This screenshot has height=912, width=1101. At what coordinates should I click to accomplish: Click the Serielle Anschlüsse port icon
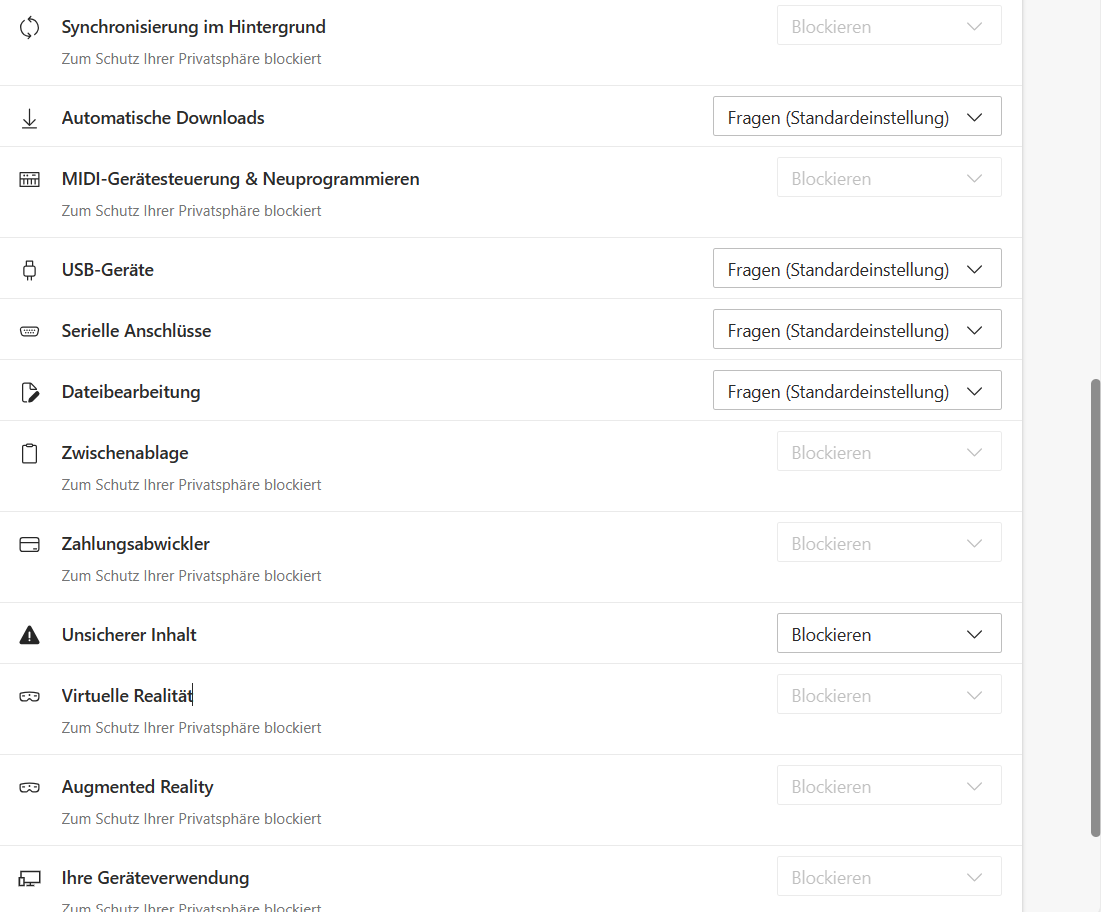pyautogui.click(x=30, y=331)
